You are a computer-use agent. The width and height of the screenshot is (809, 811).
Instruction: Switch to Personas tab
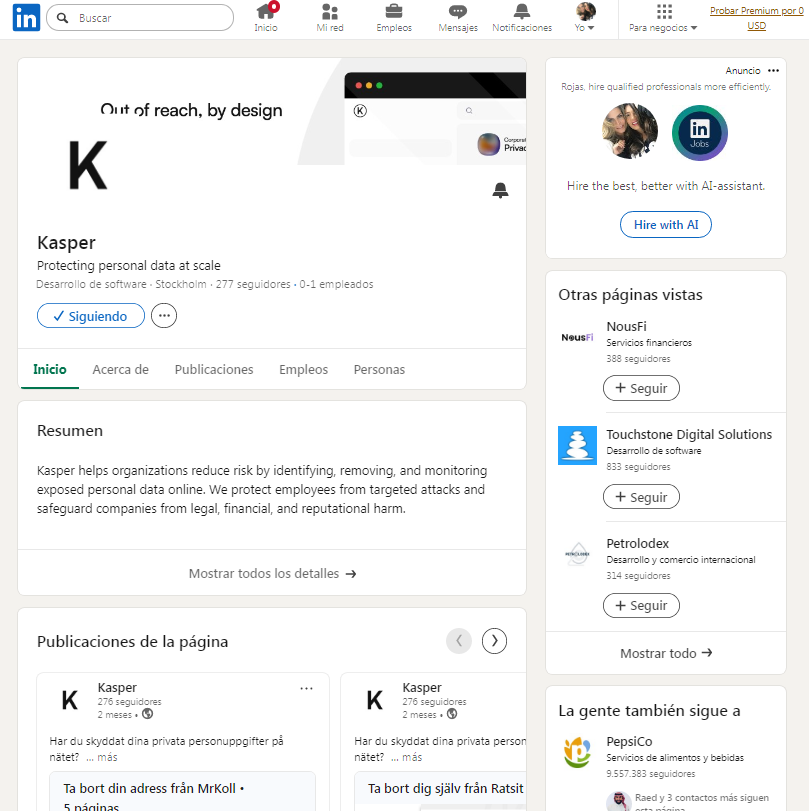[x=379, y=369]
